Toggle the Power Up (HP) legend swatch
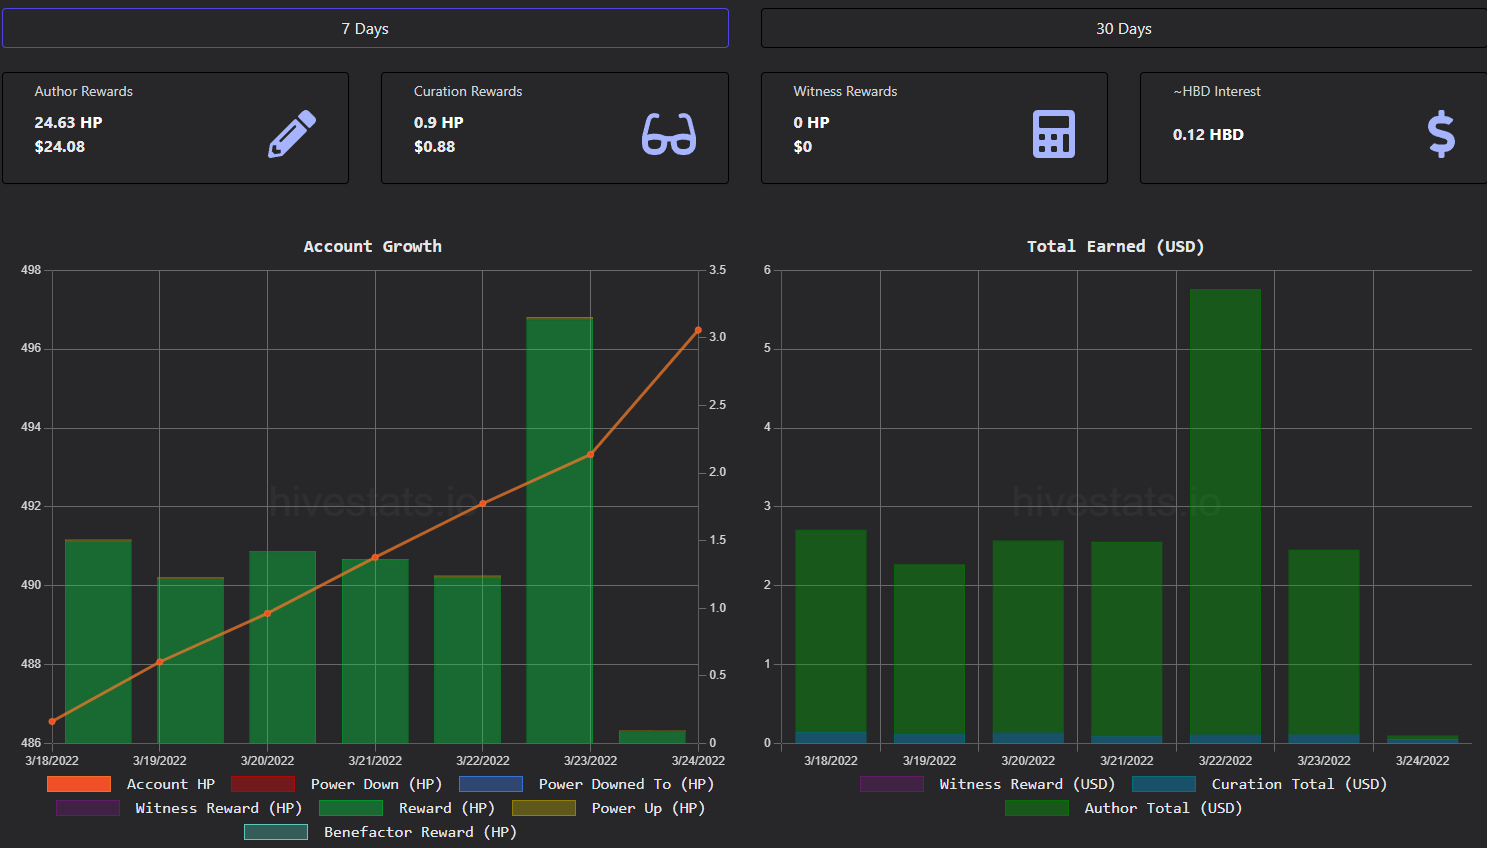 [544, 808]
